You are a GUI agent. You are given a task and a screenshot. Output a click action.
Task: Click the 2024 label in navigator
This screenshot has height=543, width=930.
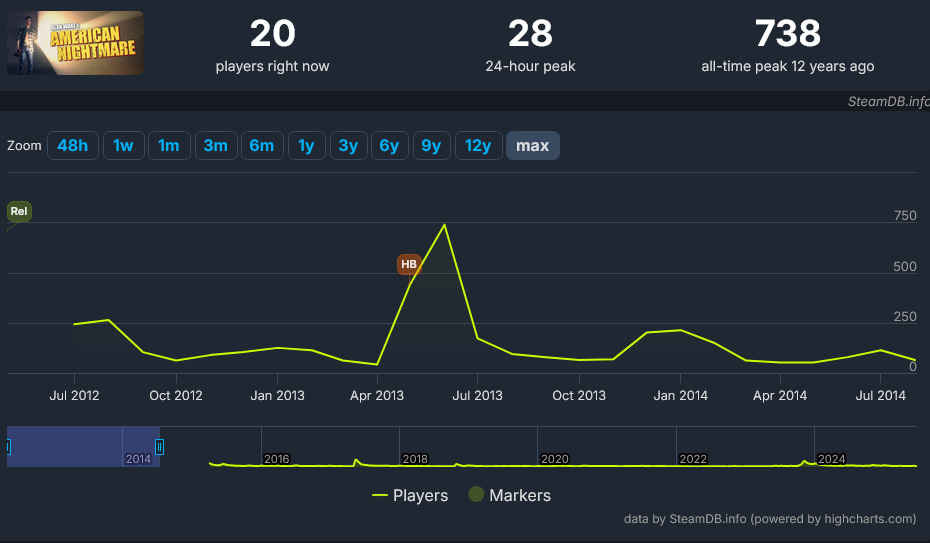click(x=831, y=459)
